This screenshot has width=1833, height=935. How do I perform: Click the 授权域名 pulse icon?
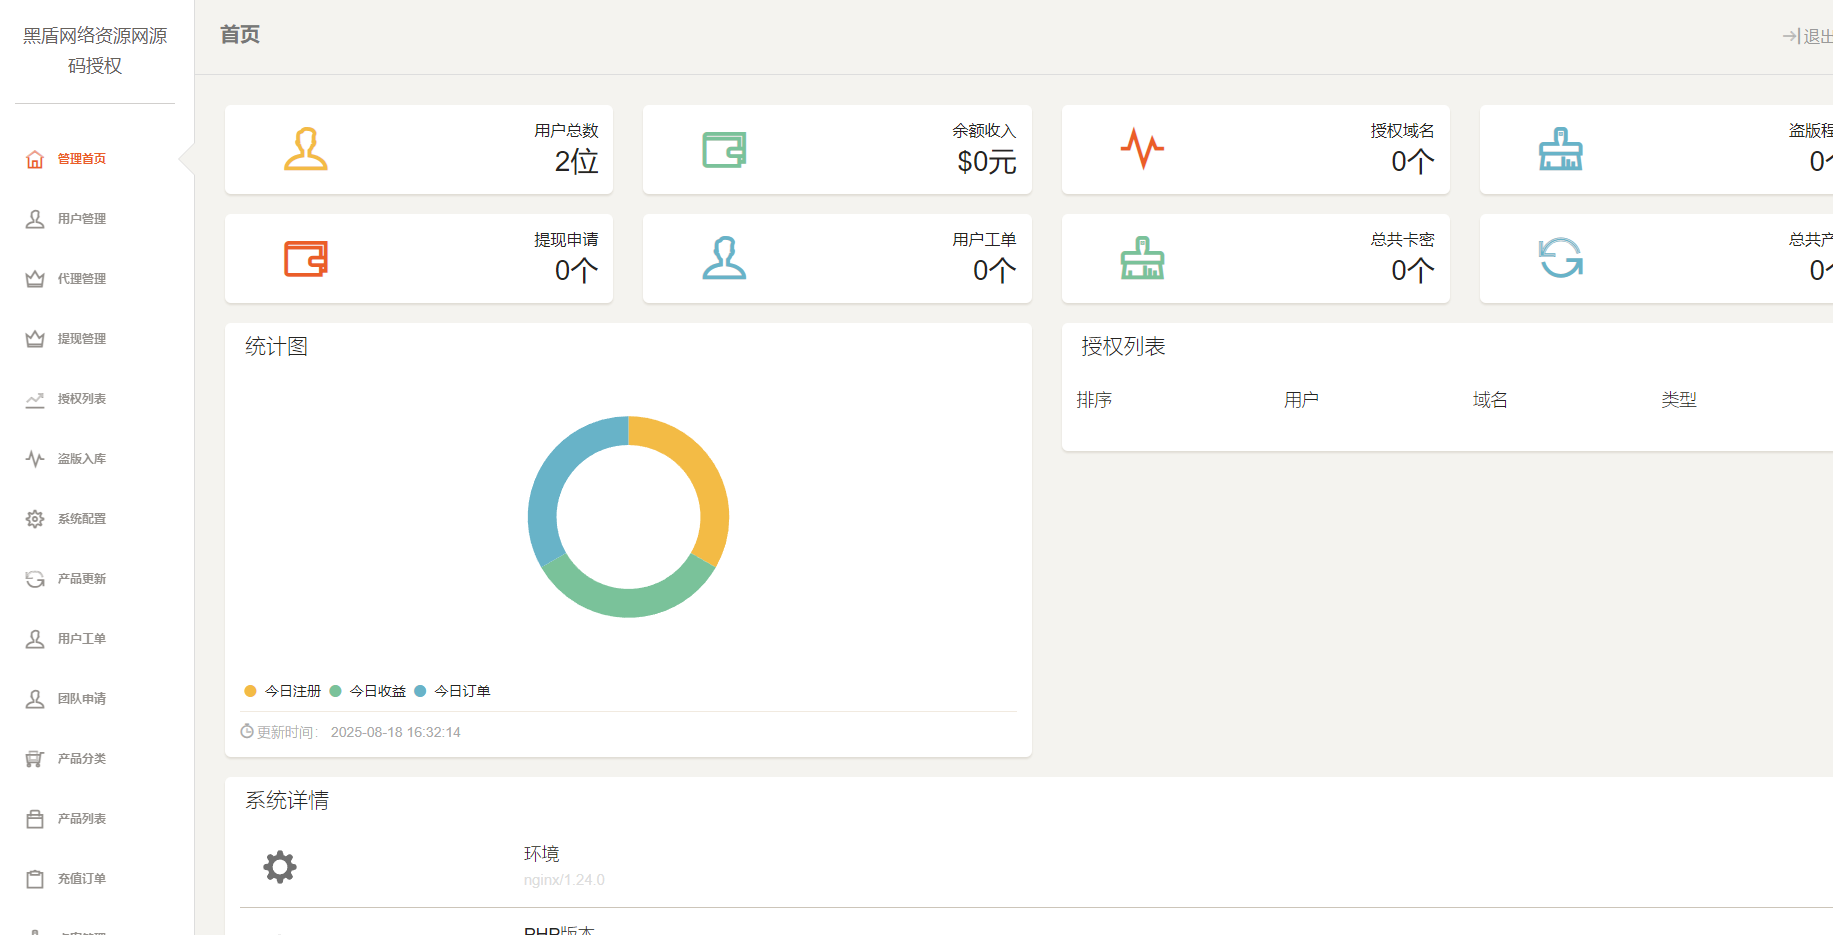pos(1142,150)
